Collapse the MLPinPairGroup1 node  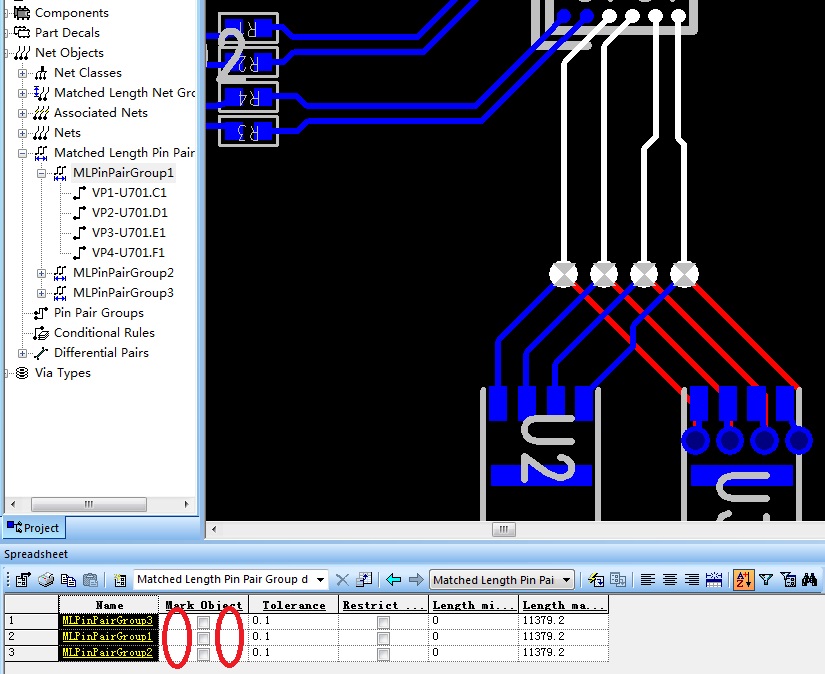click(42, 173)
